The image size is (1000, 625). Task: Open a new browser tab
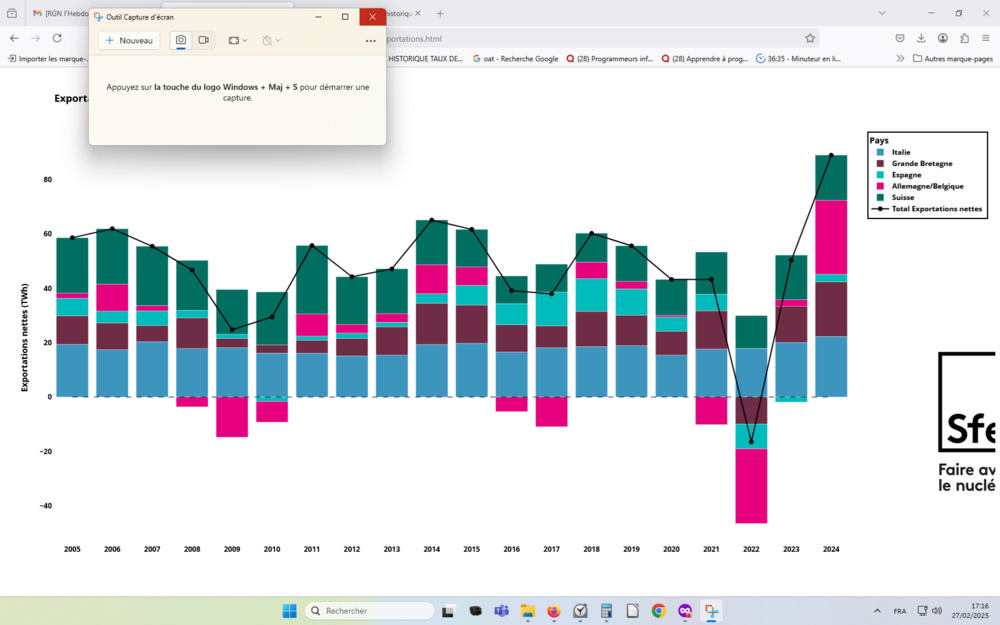point(440,13)
